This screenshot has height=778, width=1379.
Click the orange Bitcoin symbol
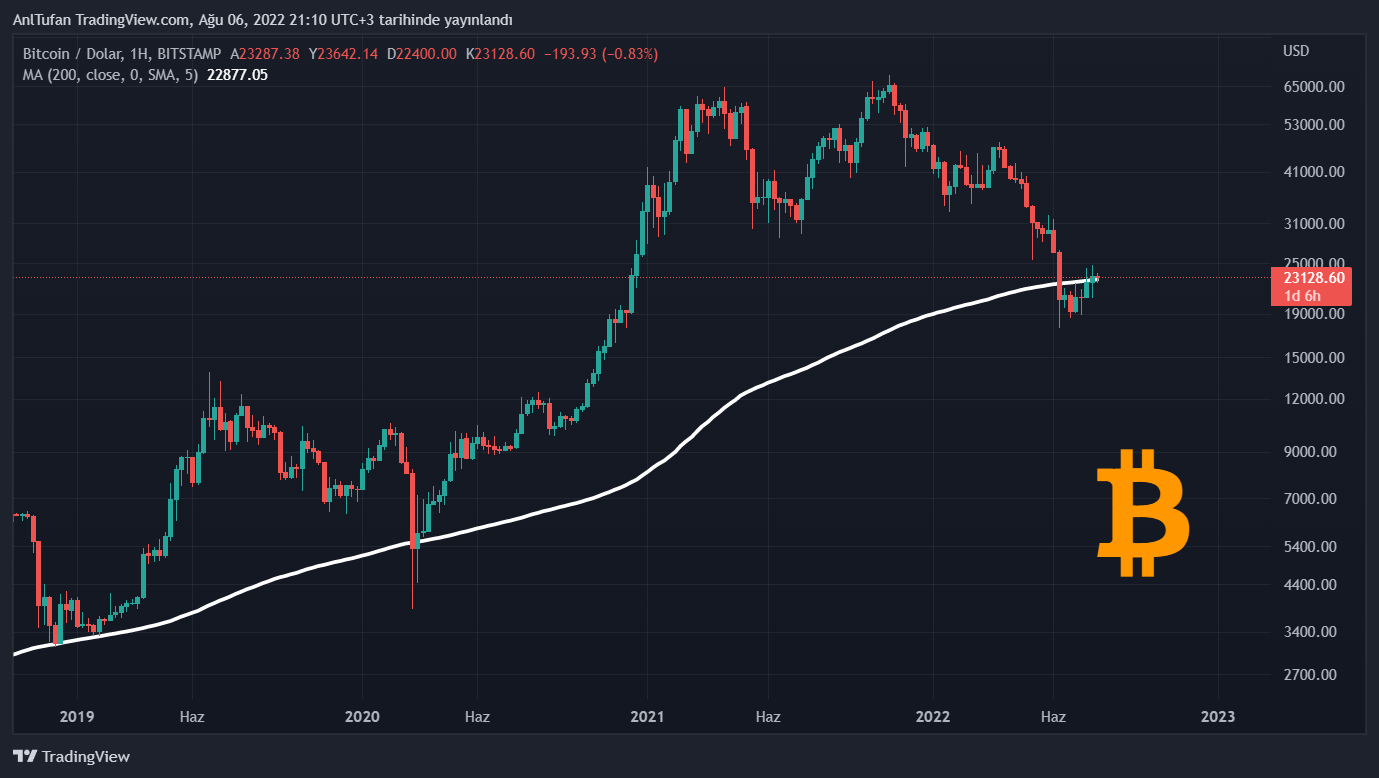click(x=1143, y=513)
